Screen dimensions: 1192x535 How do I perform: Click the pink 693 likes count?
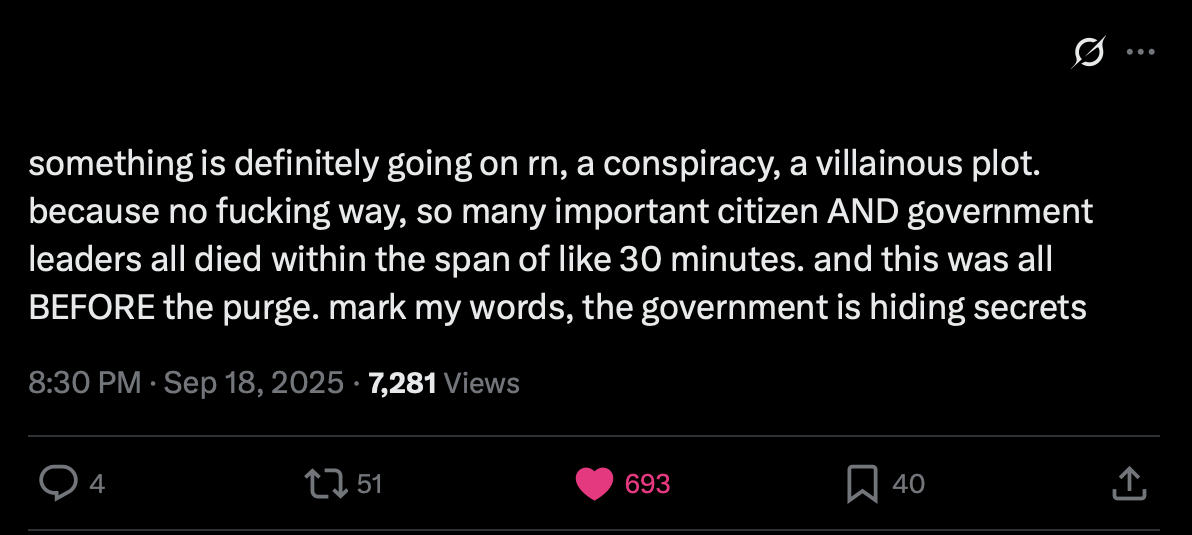(x=647, y=484)
